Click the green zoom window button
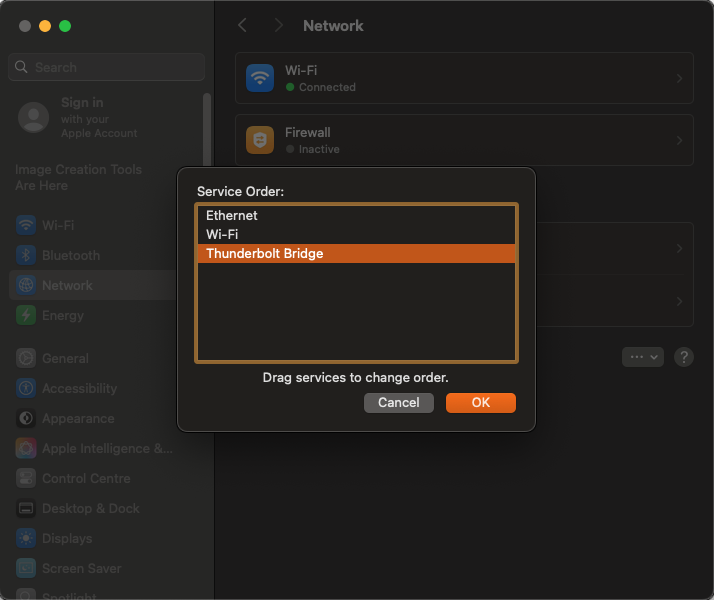Image resolution: width=714 pixels, height=600 pixels. point(65,26)
